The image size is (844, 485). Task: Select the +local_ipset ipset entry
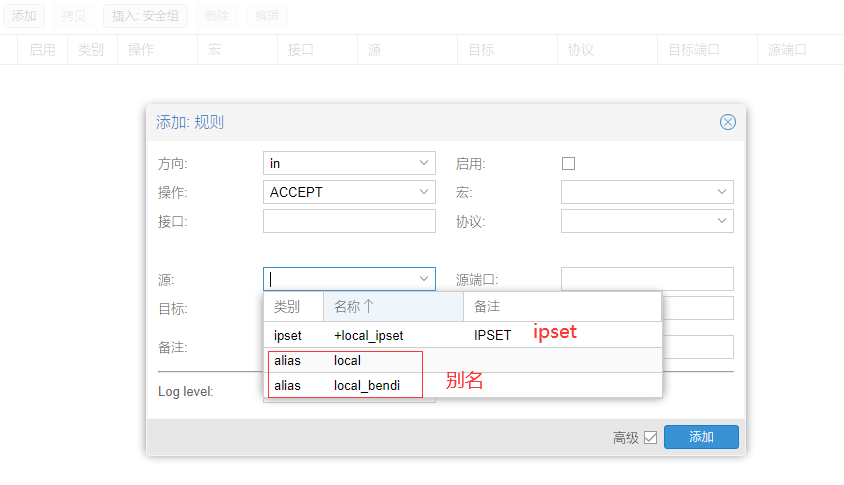tap(368, 335)
